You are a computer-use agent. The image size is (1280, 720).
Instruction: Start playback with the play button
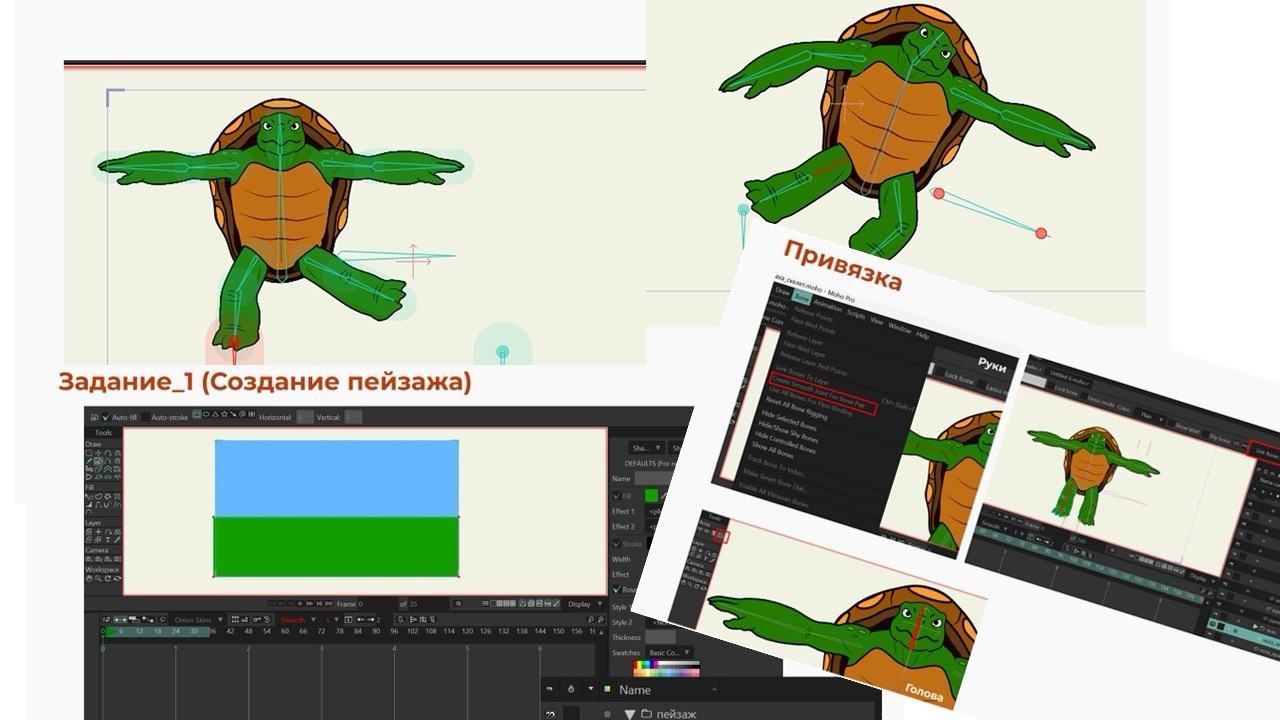pyautogui.click(x=300, y=604)
